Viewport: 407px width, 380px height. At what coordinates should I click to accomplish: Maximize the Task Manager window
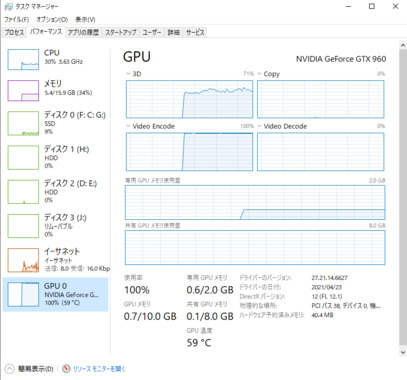coord(372,7)
